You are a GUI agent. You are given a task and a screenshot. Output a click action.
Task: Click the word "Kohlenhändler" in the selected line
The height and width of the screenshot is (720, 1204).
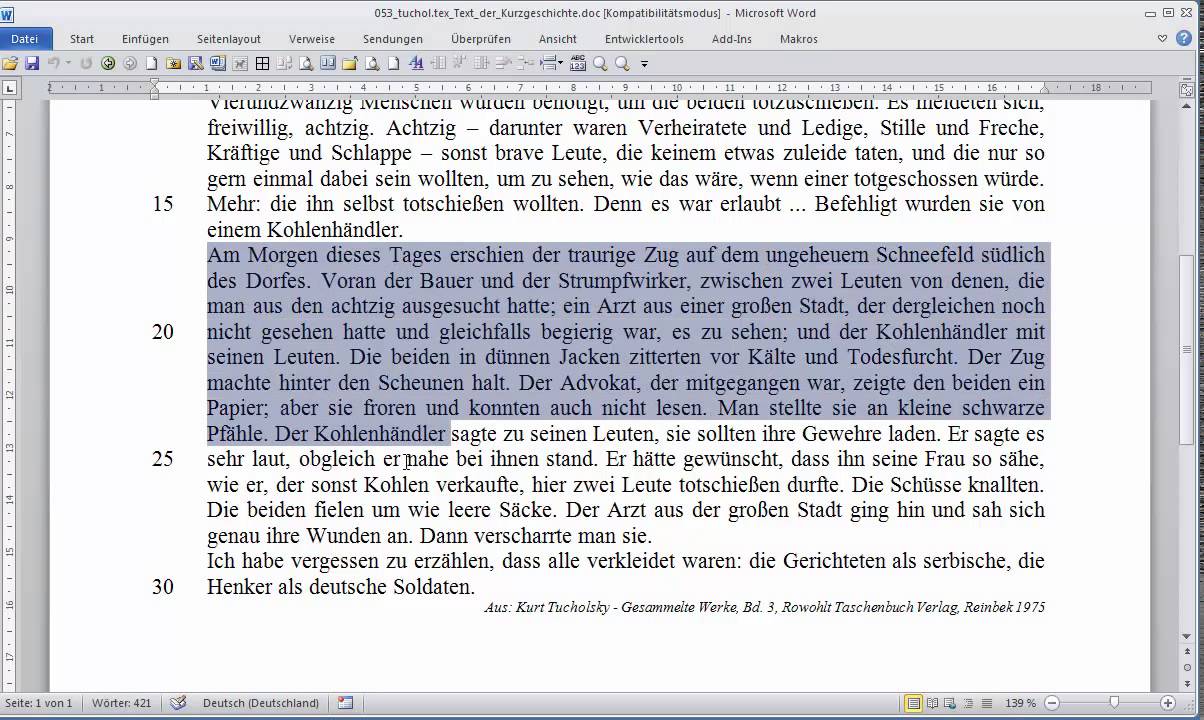(x=380, y=434)
